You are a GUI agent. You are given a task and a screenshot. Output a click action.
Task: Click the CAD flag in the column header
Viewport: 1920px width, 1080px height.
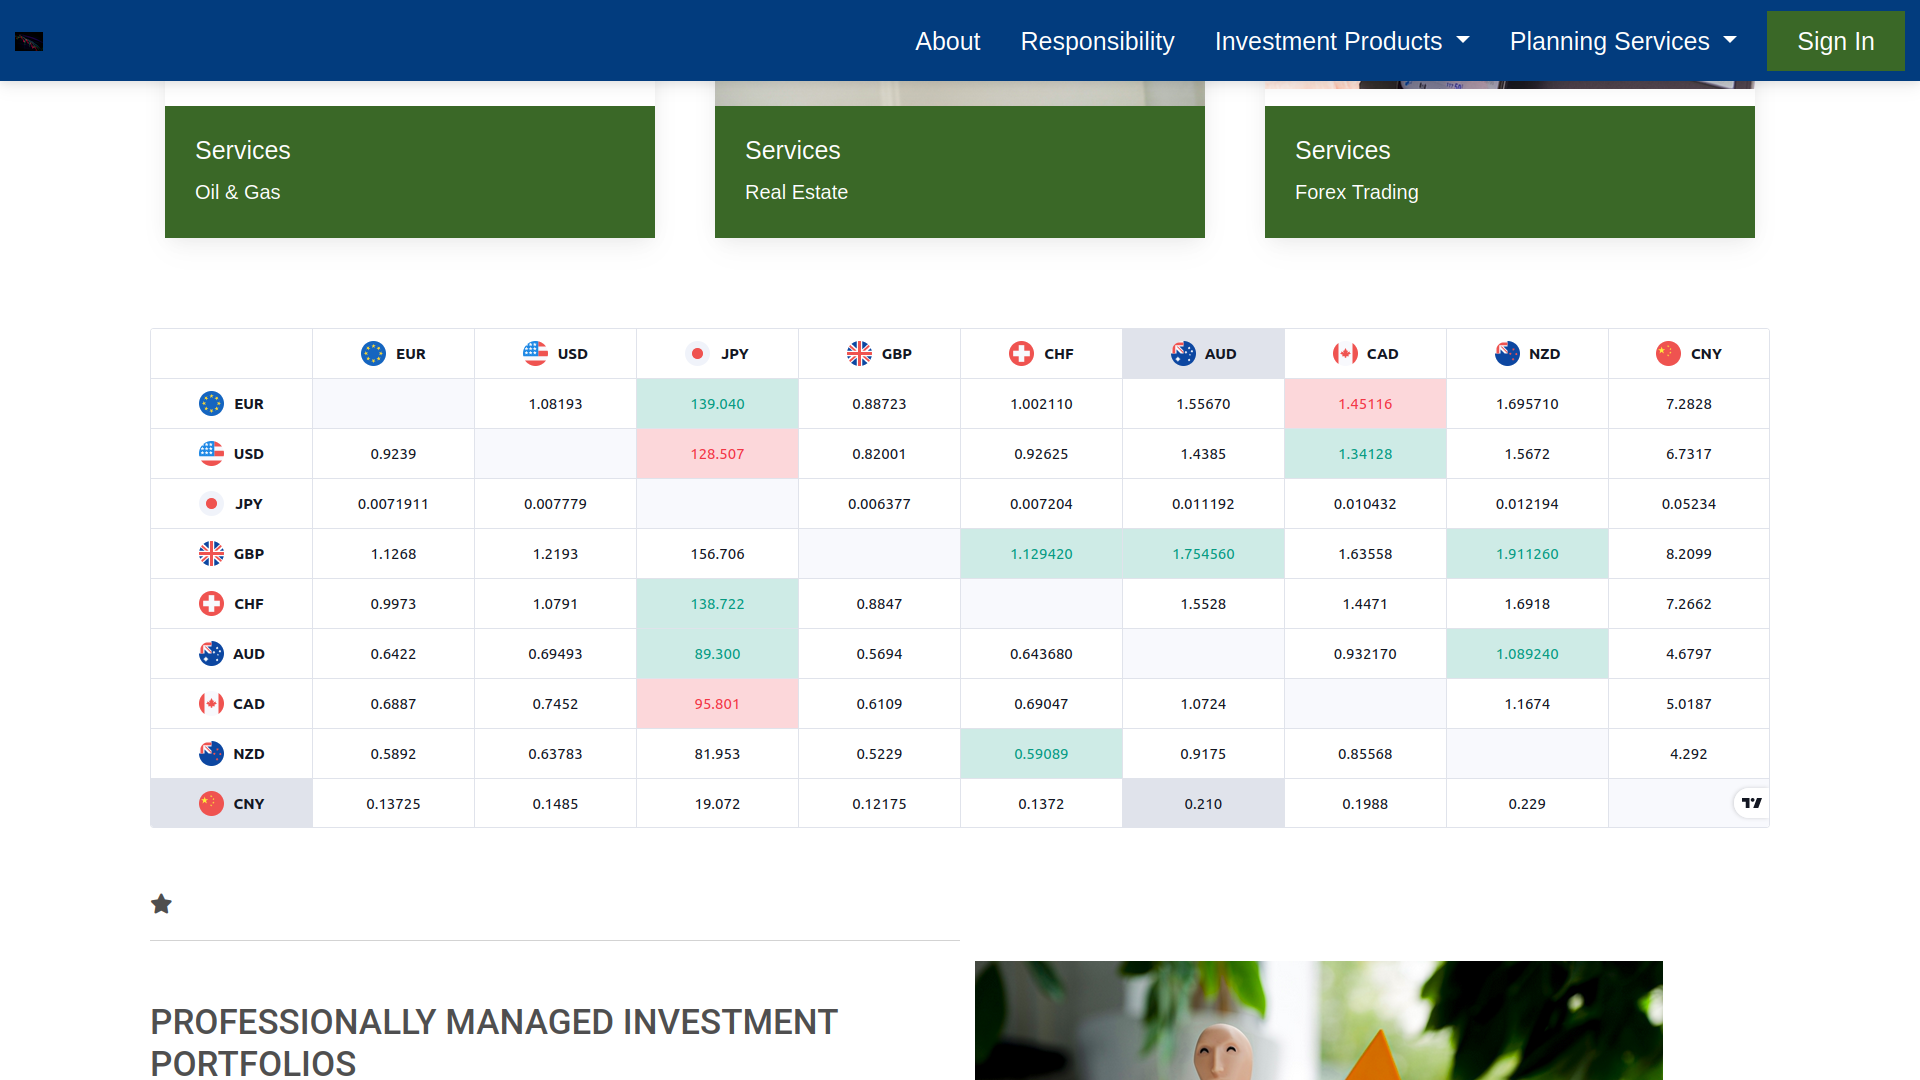(1345, 354)
